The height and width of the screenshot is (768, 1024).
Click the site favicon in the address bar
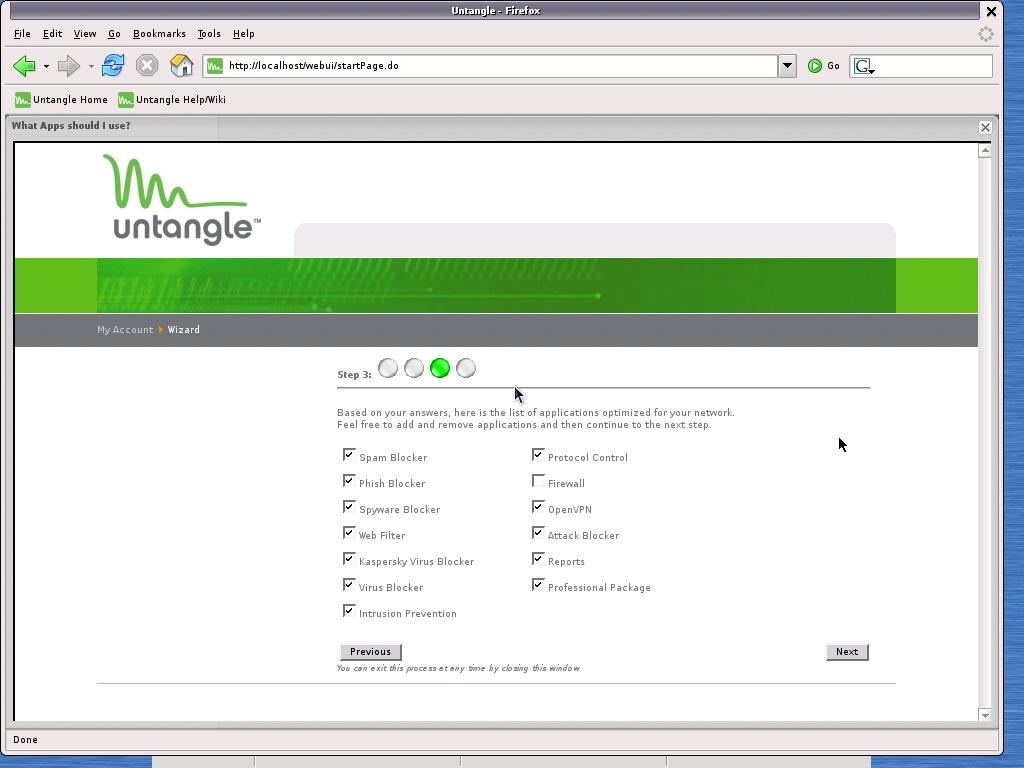click(215, 66)
